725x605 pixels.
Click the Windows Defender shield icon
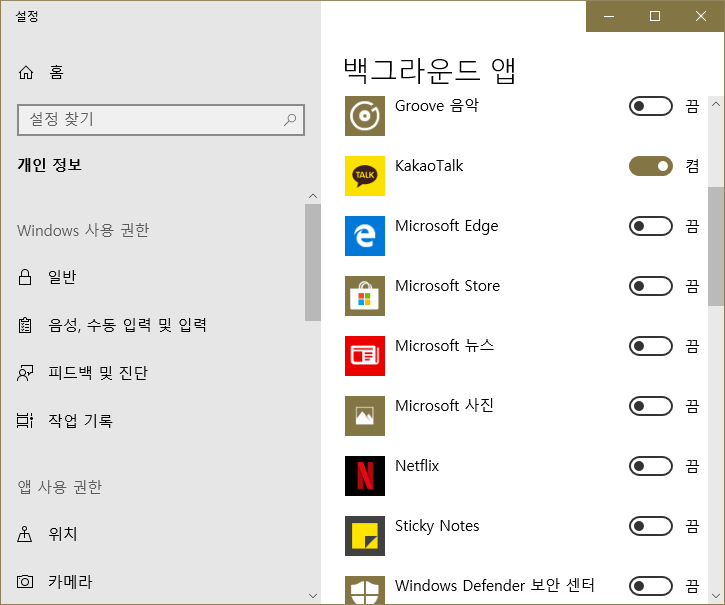click(365, 590)
